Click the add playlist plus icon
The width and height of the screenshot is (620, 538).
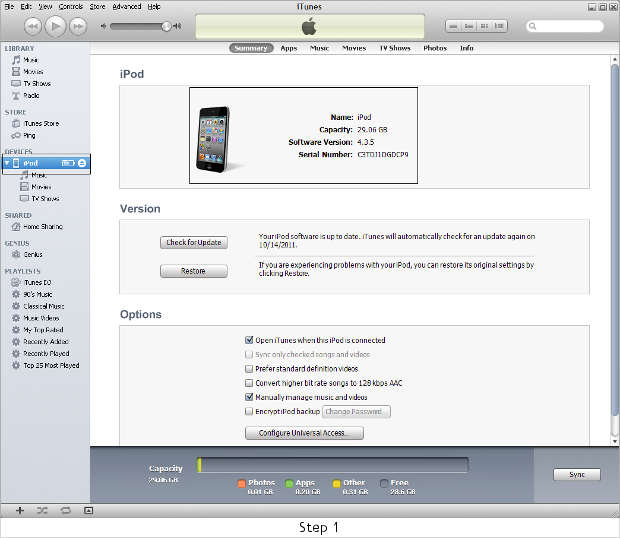pyautogui.click(x=20, y=510)
